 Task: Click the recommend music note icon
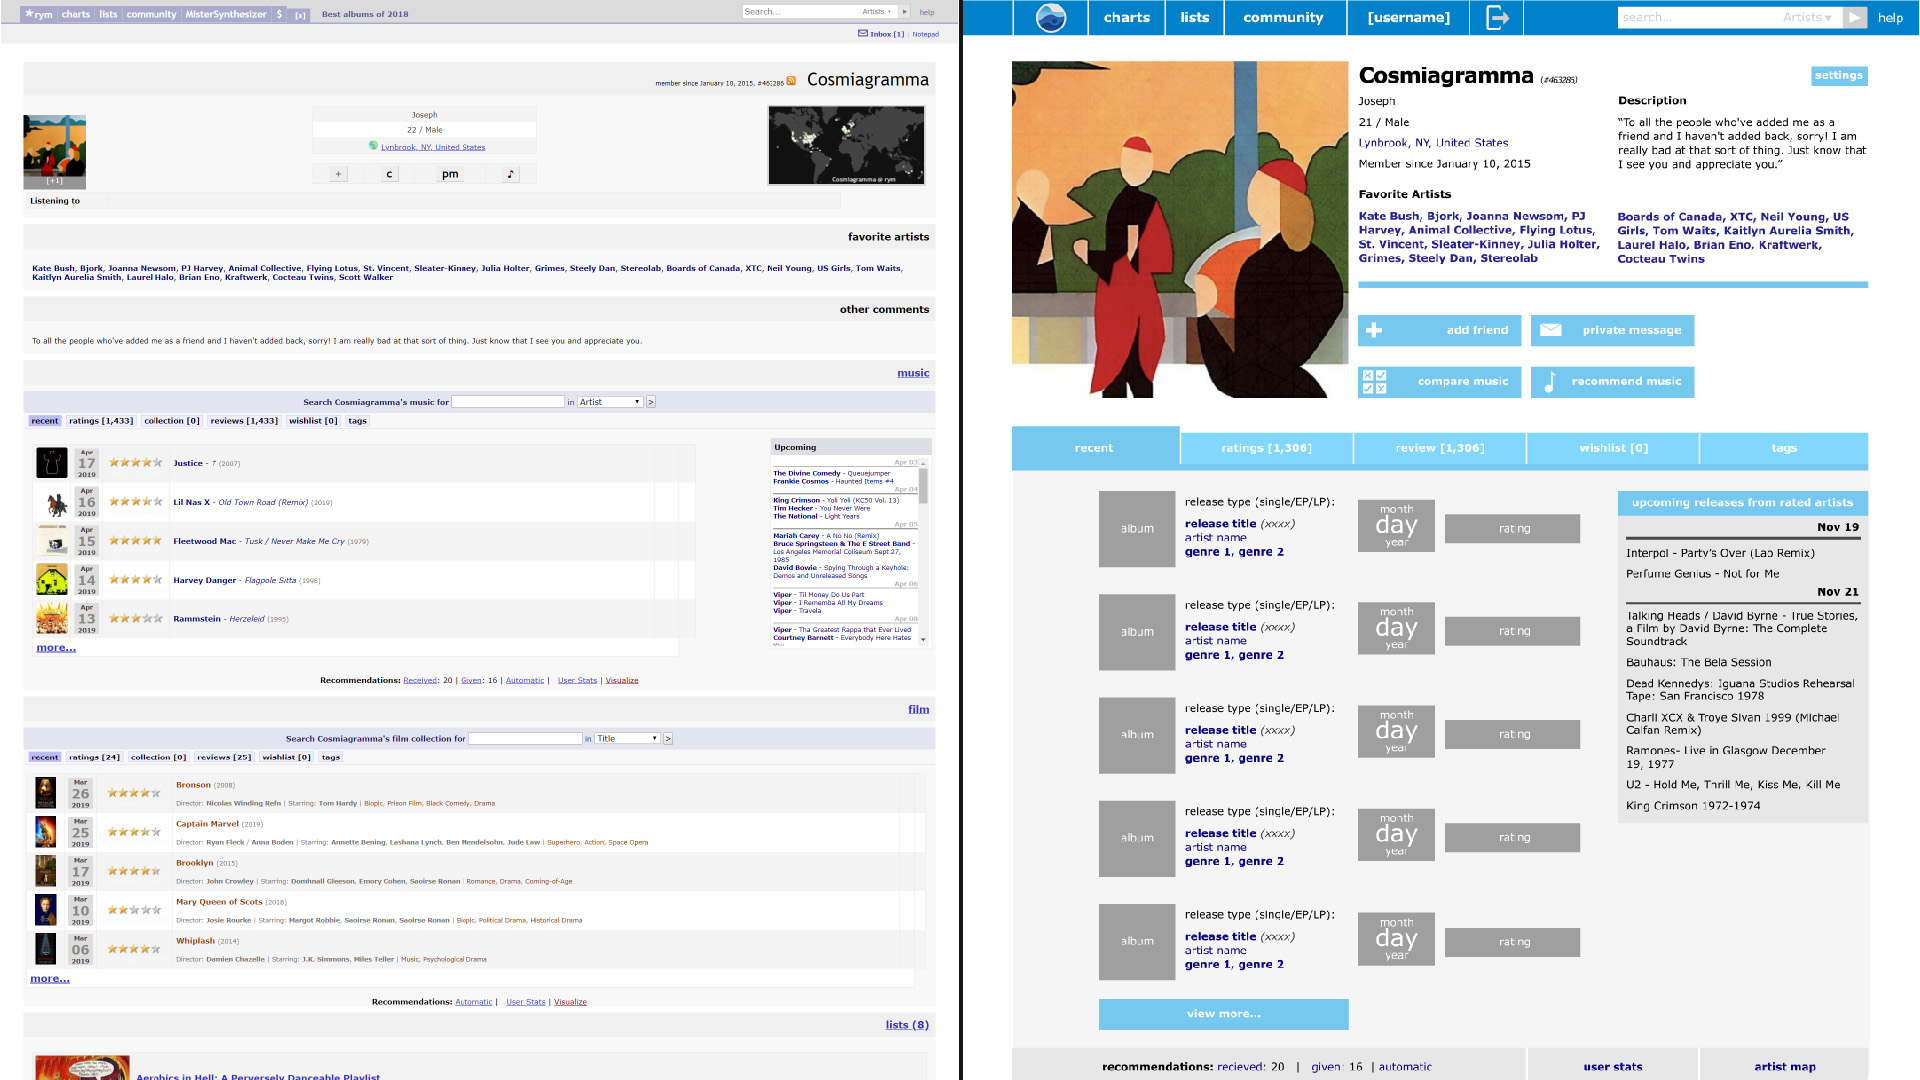tap(1548, 381)
